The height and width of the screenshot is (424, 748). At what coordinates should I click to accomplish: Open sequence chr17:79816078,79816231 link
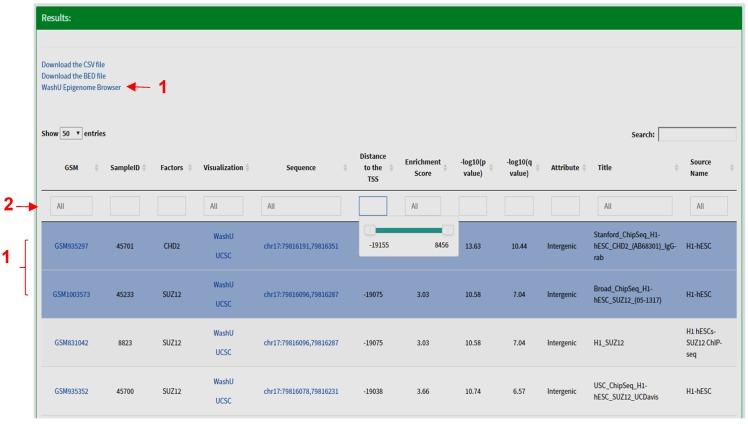[301, 392]
